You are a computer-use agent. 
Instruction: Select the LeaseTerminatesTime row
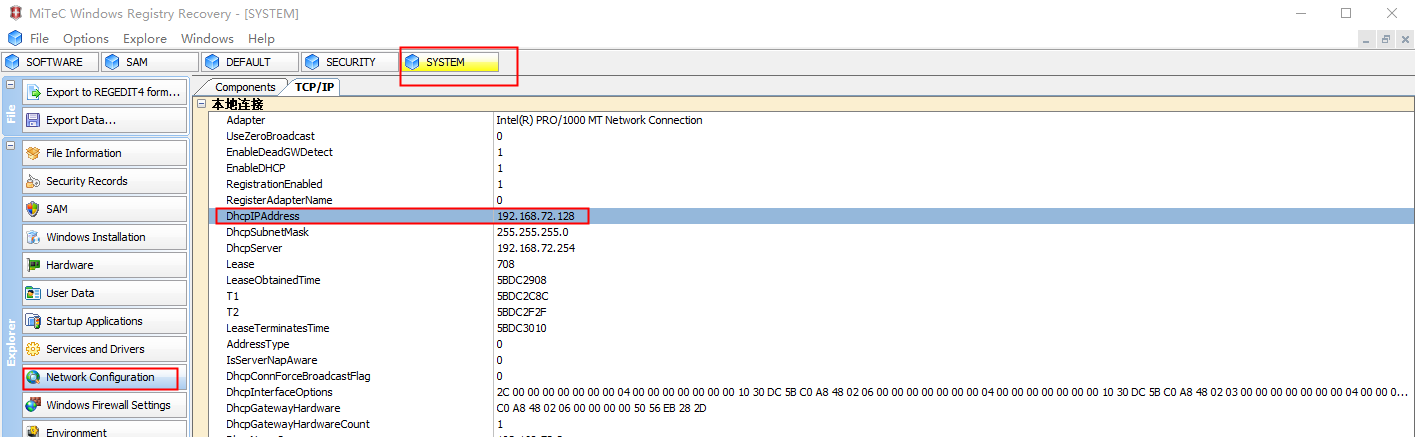[811, 328]
